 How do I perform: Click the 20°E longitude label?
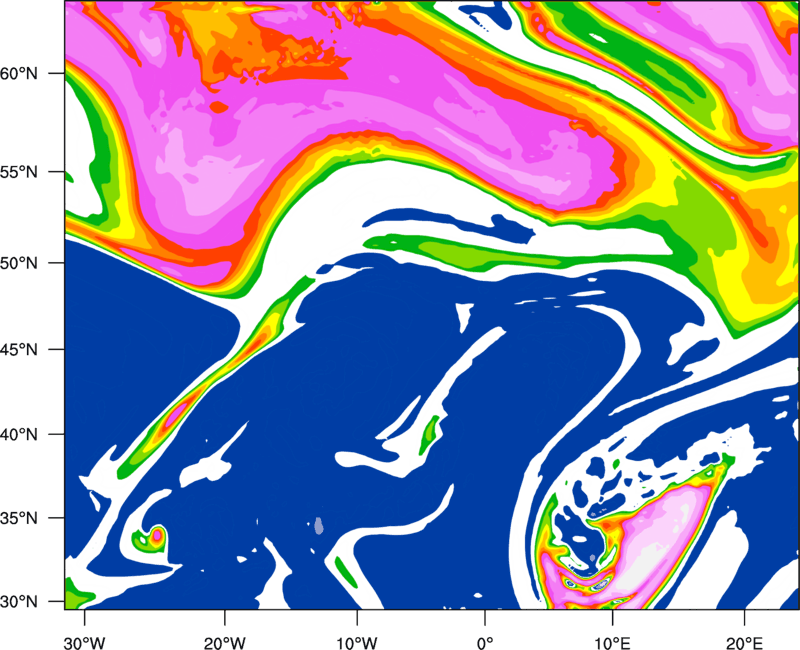tap(744, 643)
